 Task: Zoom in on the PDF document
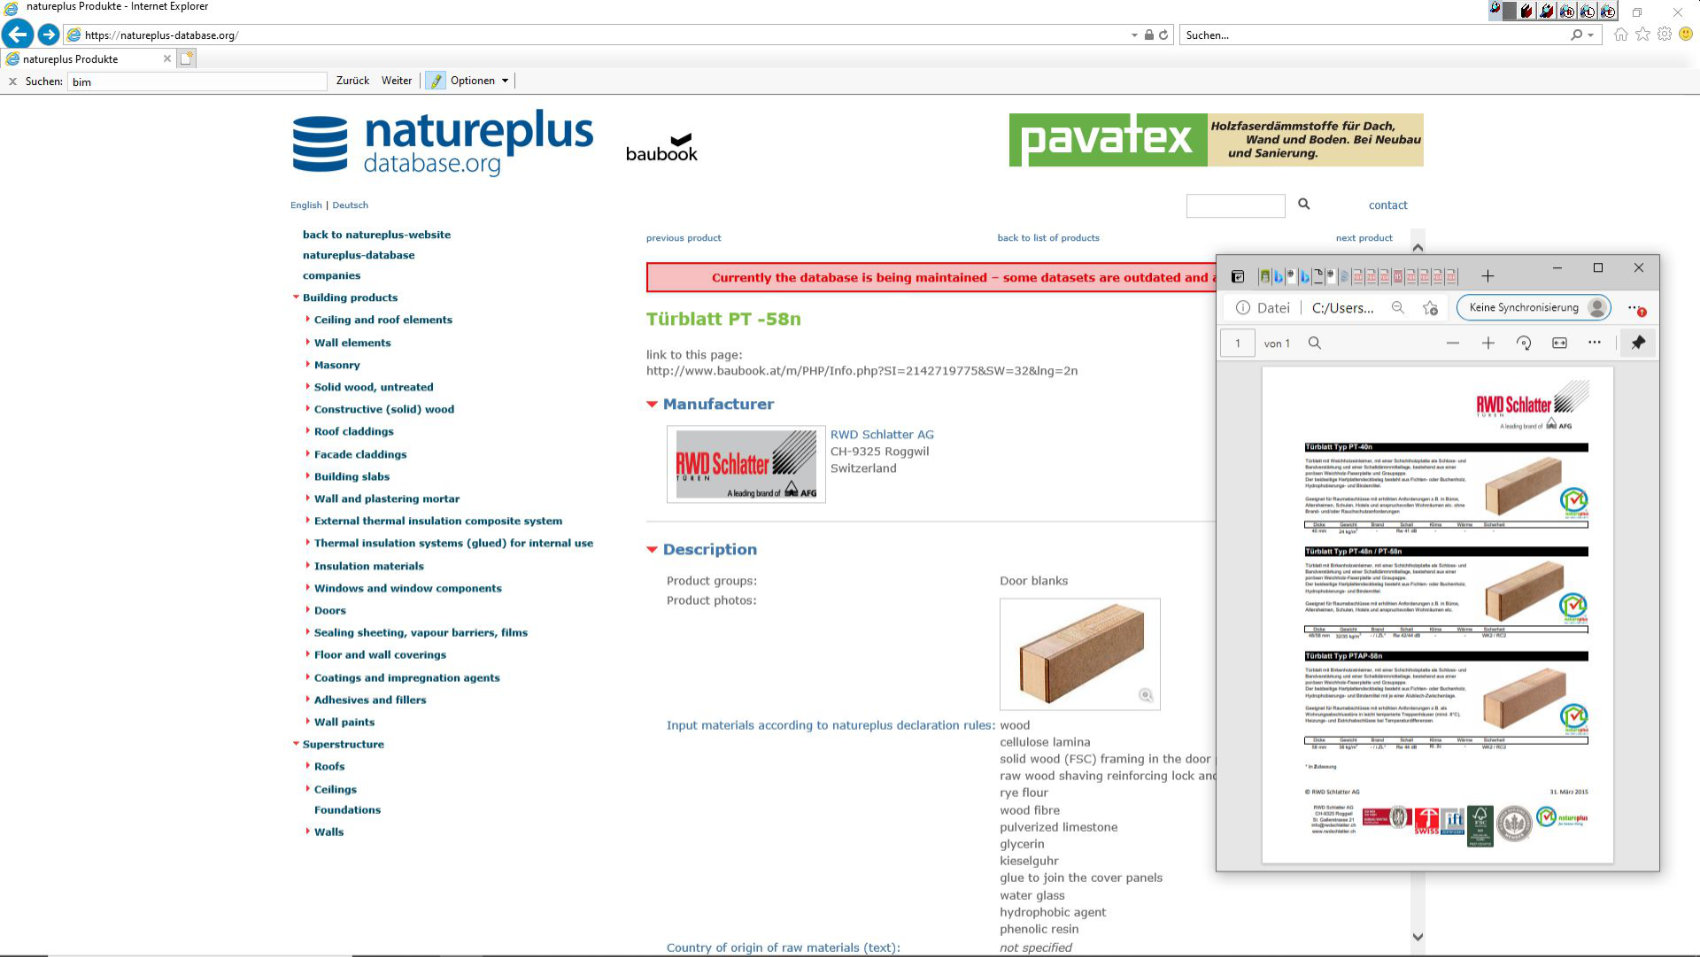[1488, 343]
